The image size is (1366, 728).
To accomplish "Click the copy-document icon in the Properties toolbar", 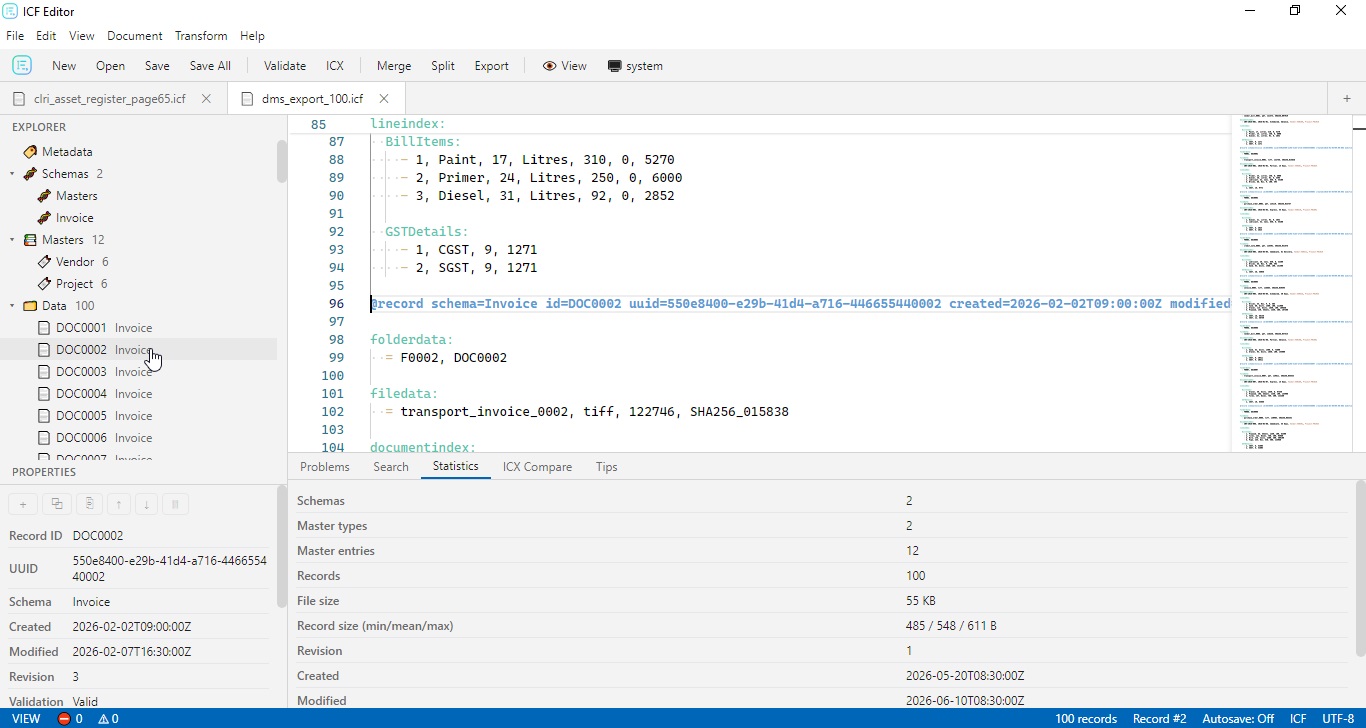I will click(89, 504).
